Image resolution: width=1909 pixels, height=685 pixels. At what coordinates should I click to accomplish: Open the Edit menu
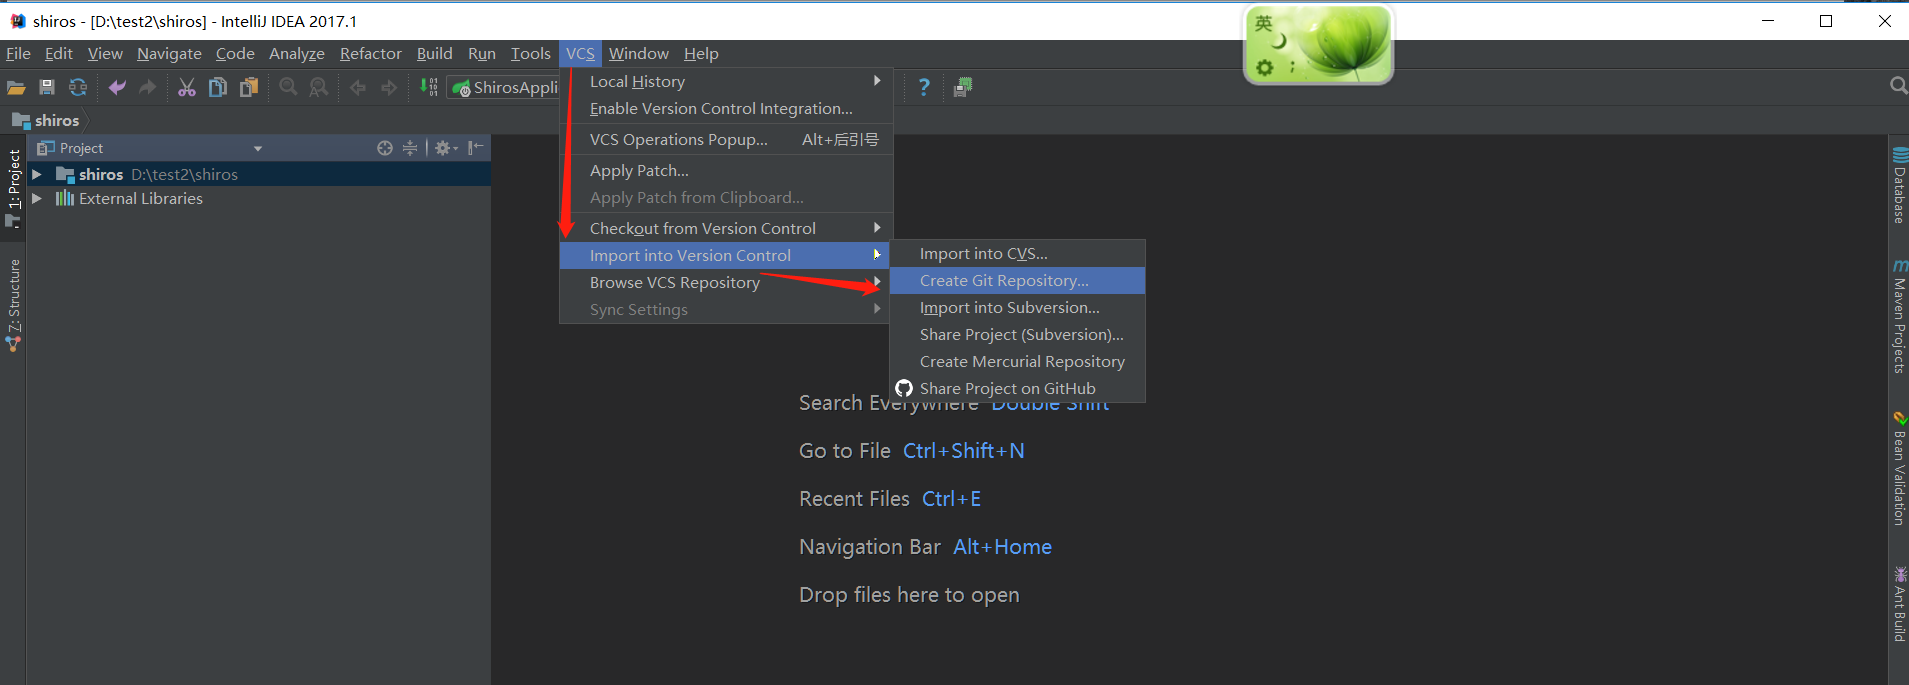tap(59, 54)
